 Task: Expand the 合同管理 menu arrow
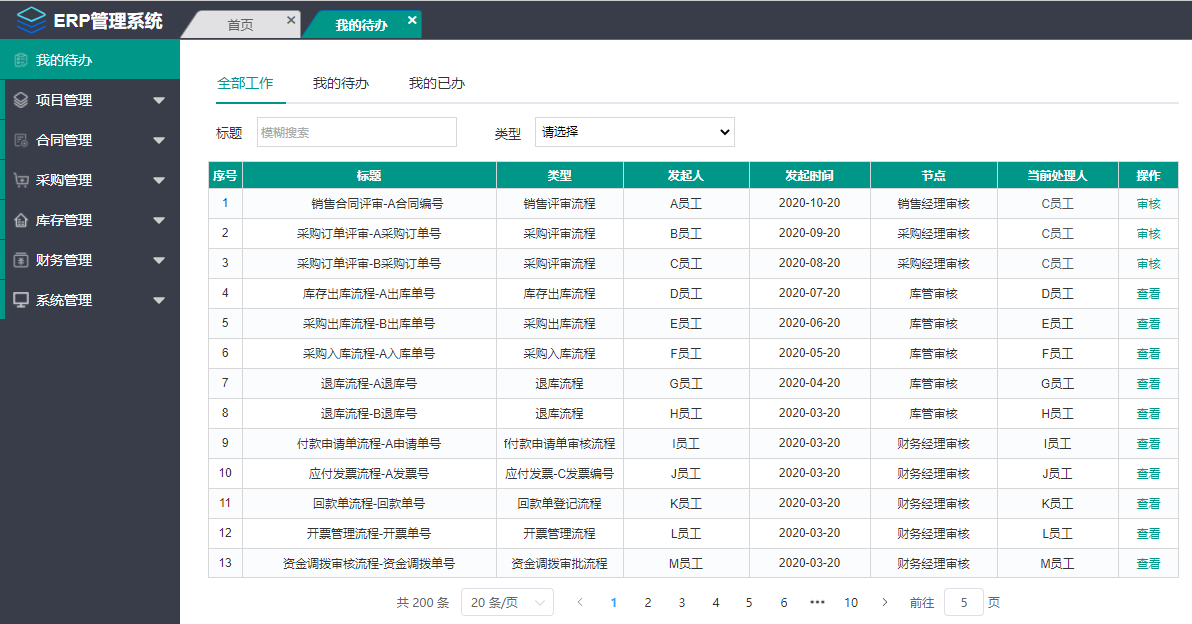[x=159, y=140]
